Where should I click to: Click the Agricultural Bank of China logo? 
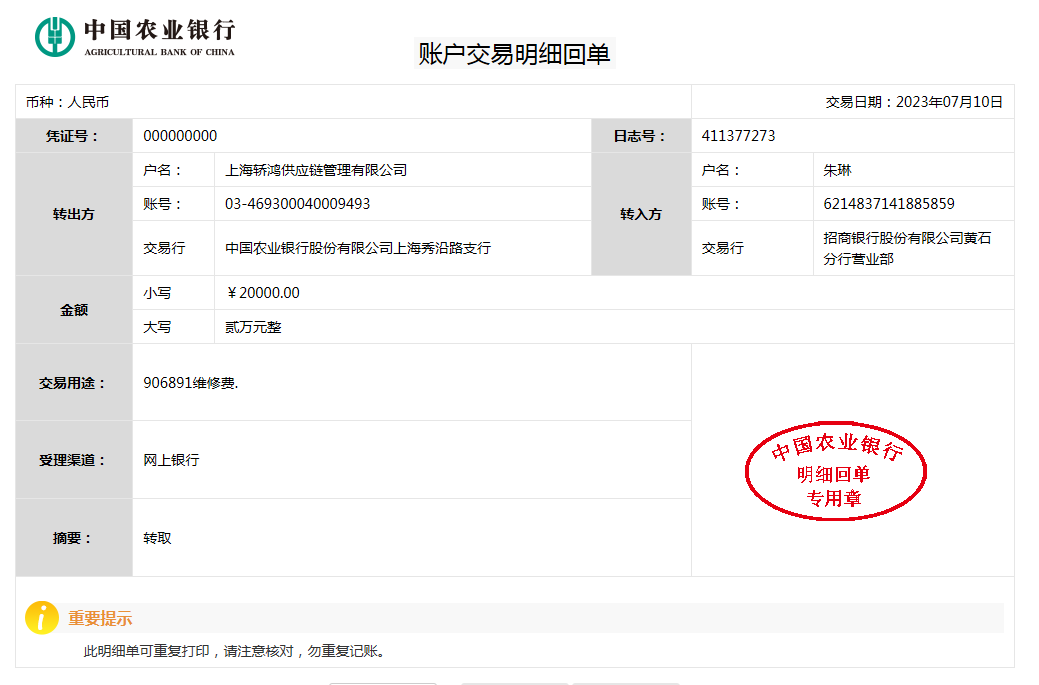134,37
